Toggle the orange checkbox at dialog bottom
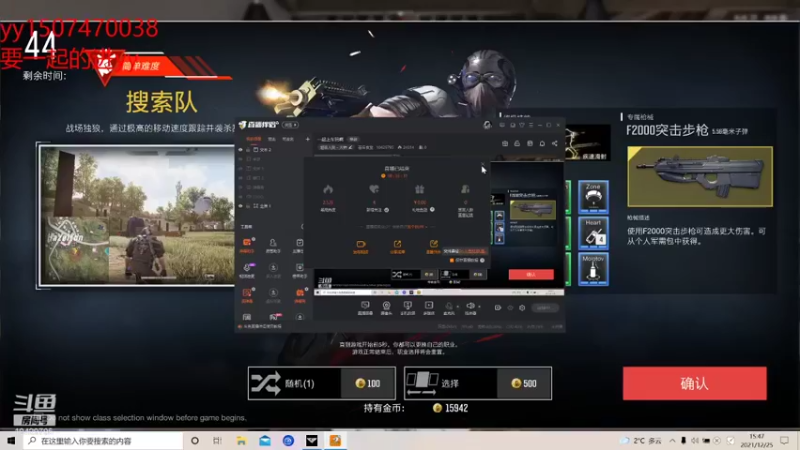 tap(452, 260)
